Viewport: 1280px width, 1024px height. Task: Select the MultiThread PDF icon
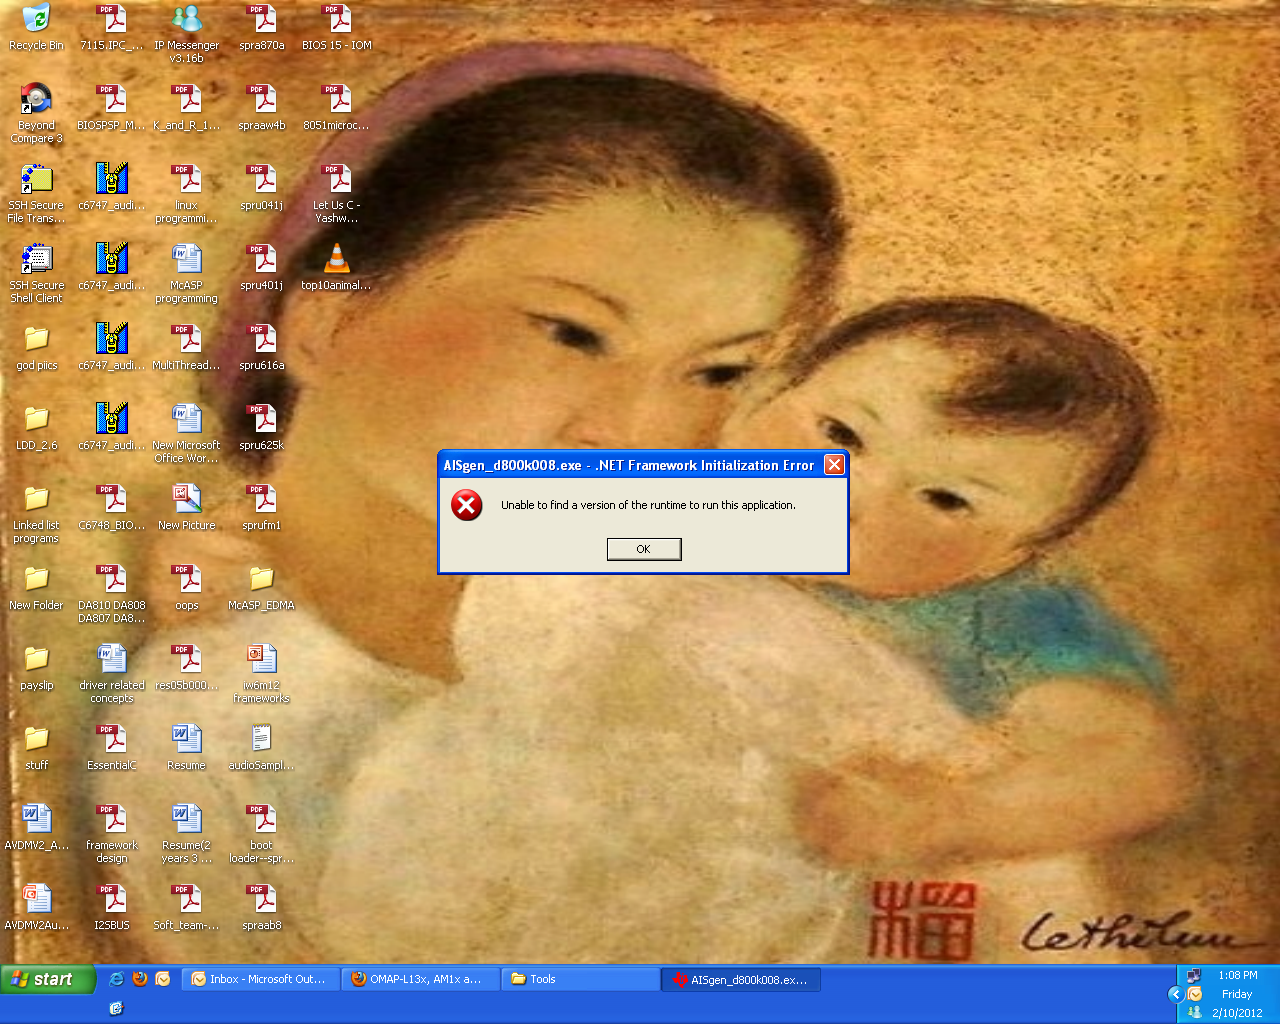coord(186,347)
